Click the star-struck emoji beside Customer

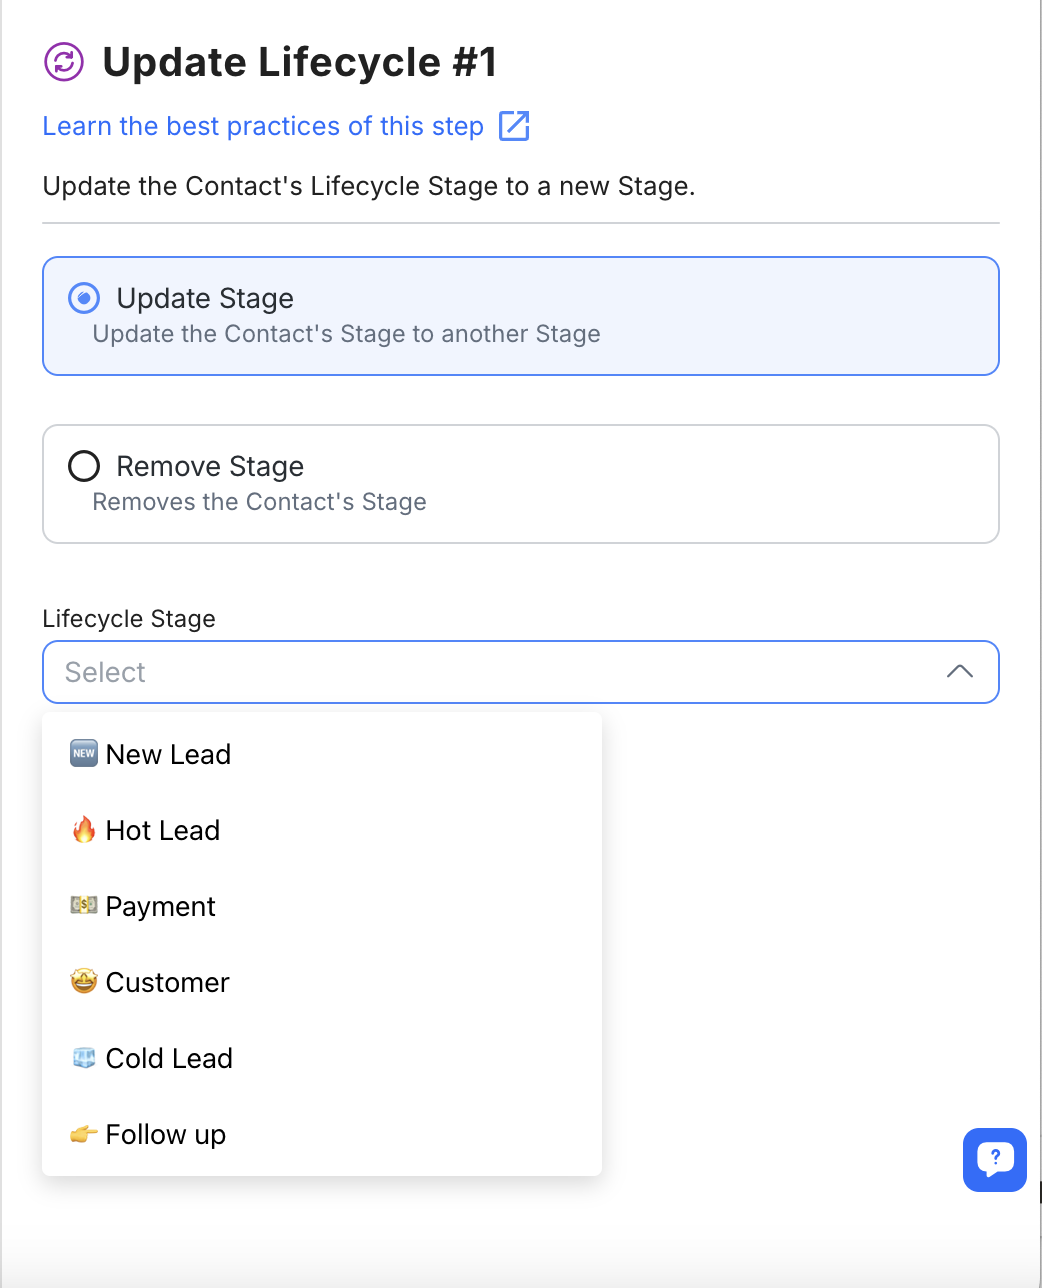[84, 982]
